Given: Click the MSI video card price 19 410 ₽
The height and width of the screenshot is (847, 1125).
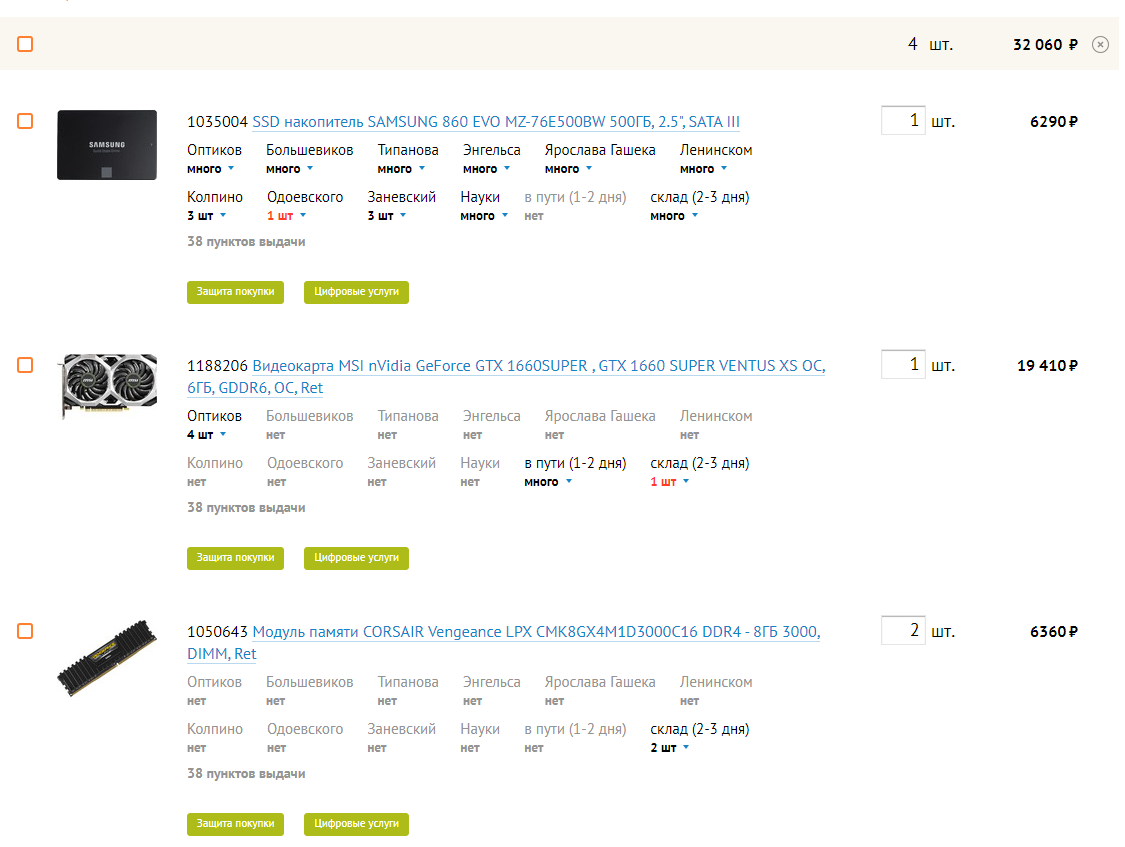Looking at the screenshot, I should pyautogui.click(x=1048, y=366).
